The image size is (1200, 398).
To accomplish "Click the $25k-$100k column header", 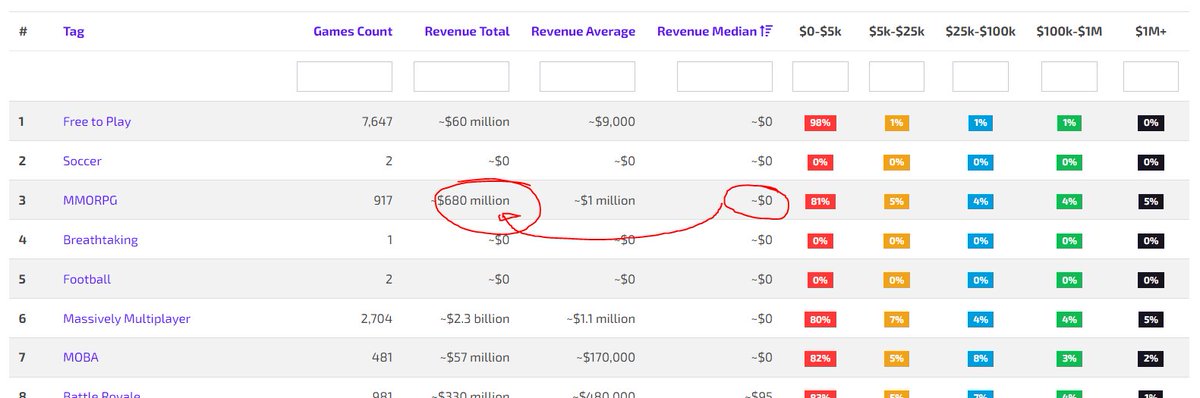I will coord(980,31).
